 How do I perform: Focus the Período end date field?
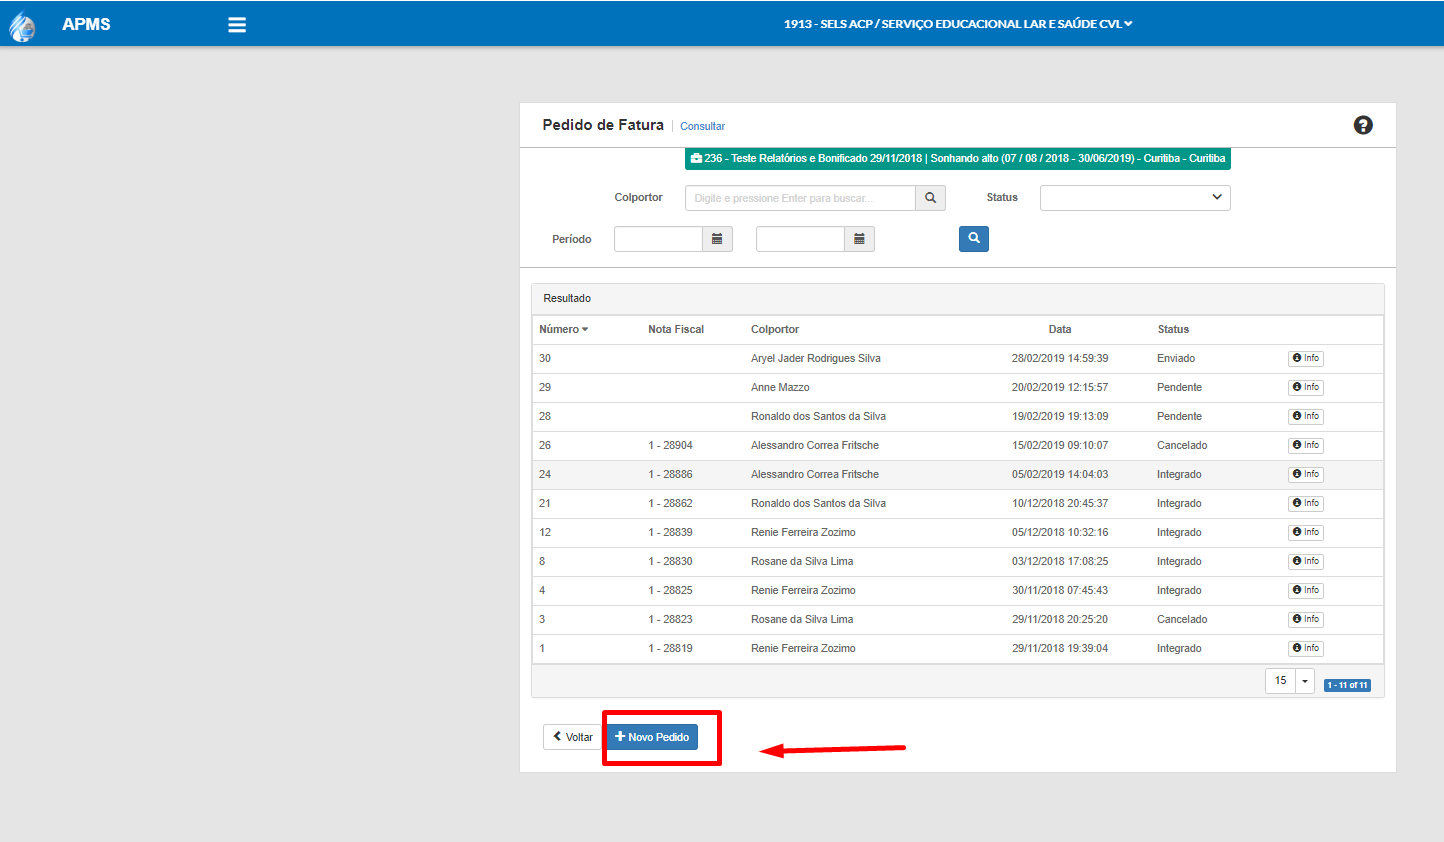[x=800, y=239]
